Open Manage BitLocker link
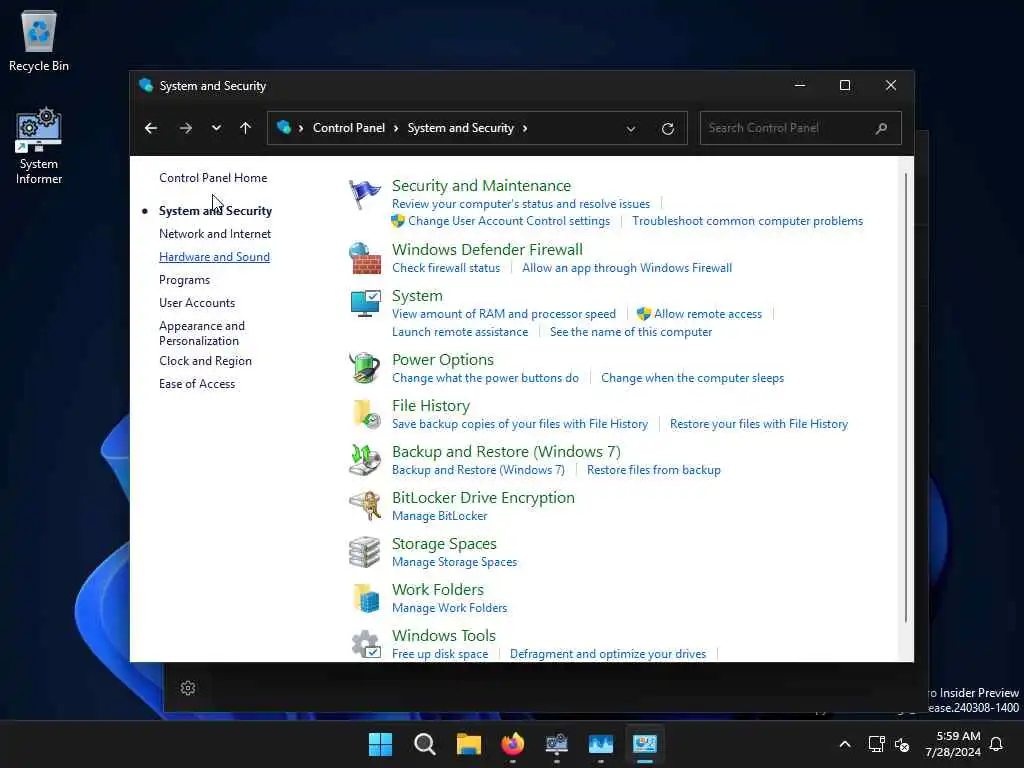The image size is (1024, 768). click(x=440, y=516)
